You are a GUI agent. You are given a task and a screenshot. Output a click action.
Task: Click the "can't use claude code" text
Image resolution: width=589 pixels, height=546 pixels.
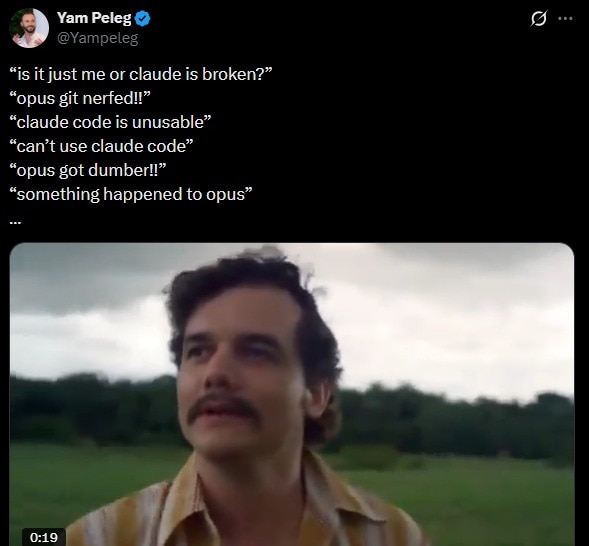coord(101,146)
